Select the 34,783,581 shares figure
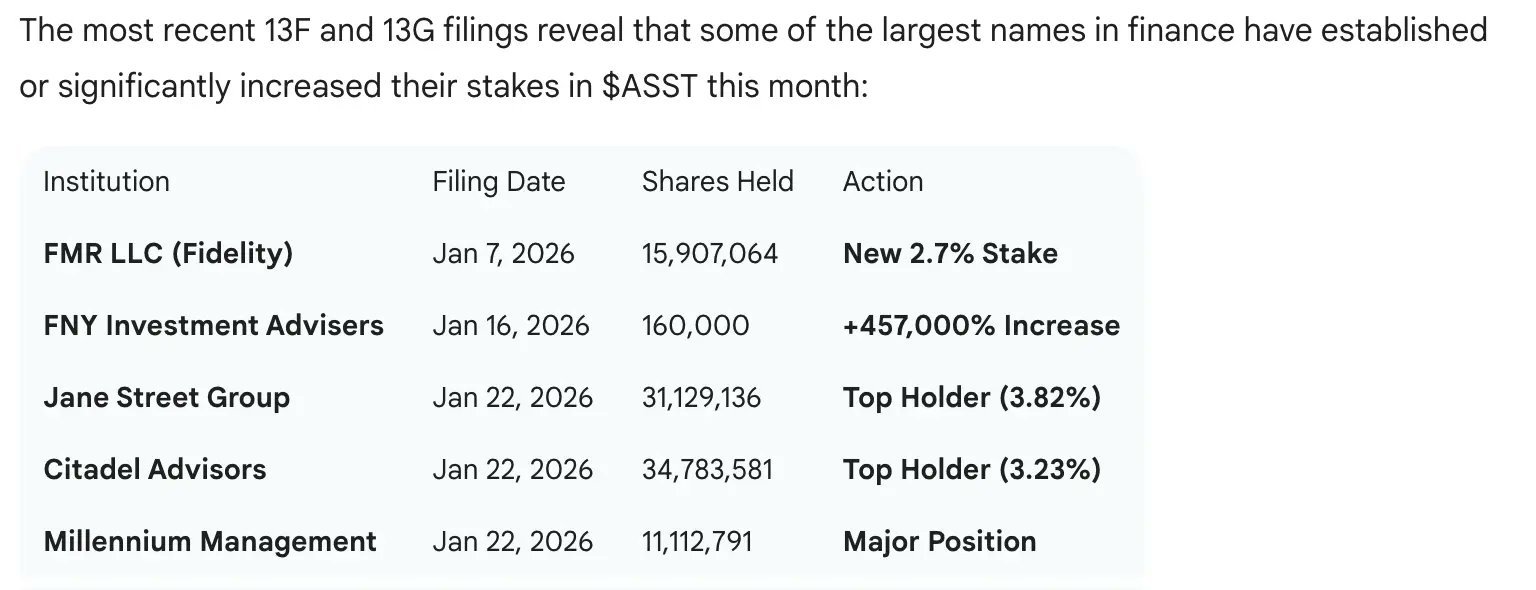Image resolution: width=1536 pixels, height=590 pixels. (707, 470)
